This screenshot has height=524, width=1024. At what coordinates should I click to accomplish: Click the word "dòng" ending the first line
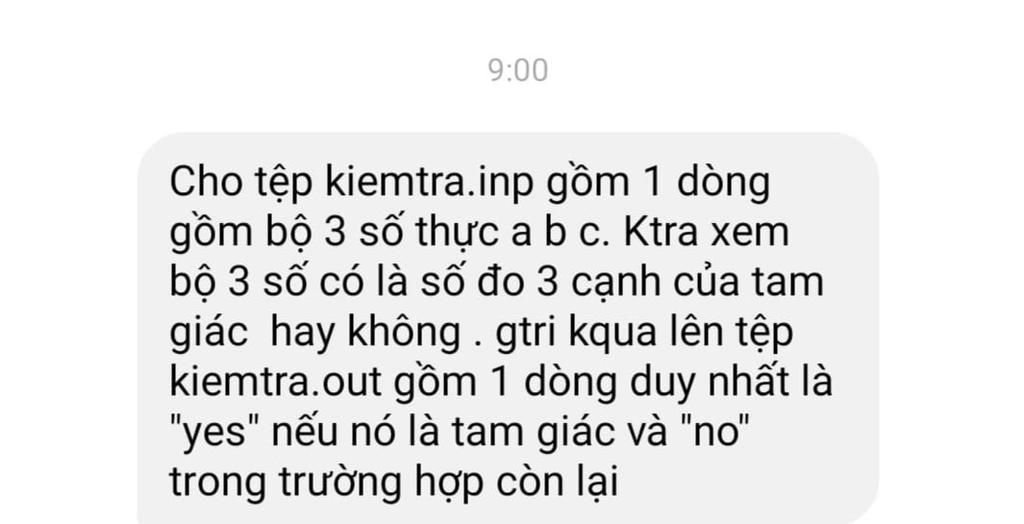(723, 184)
